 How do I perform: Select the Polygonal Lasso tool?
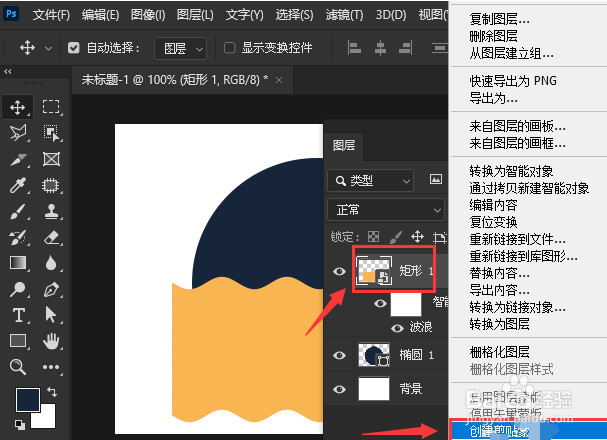18,133
